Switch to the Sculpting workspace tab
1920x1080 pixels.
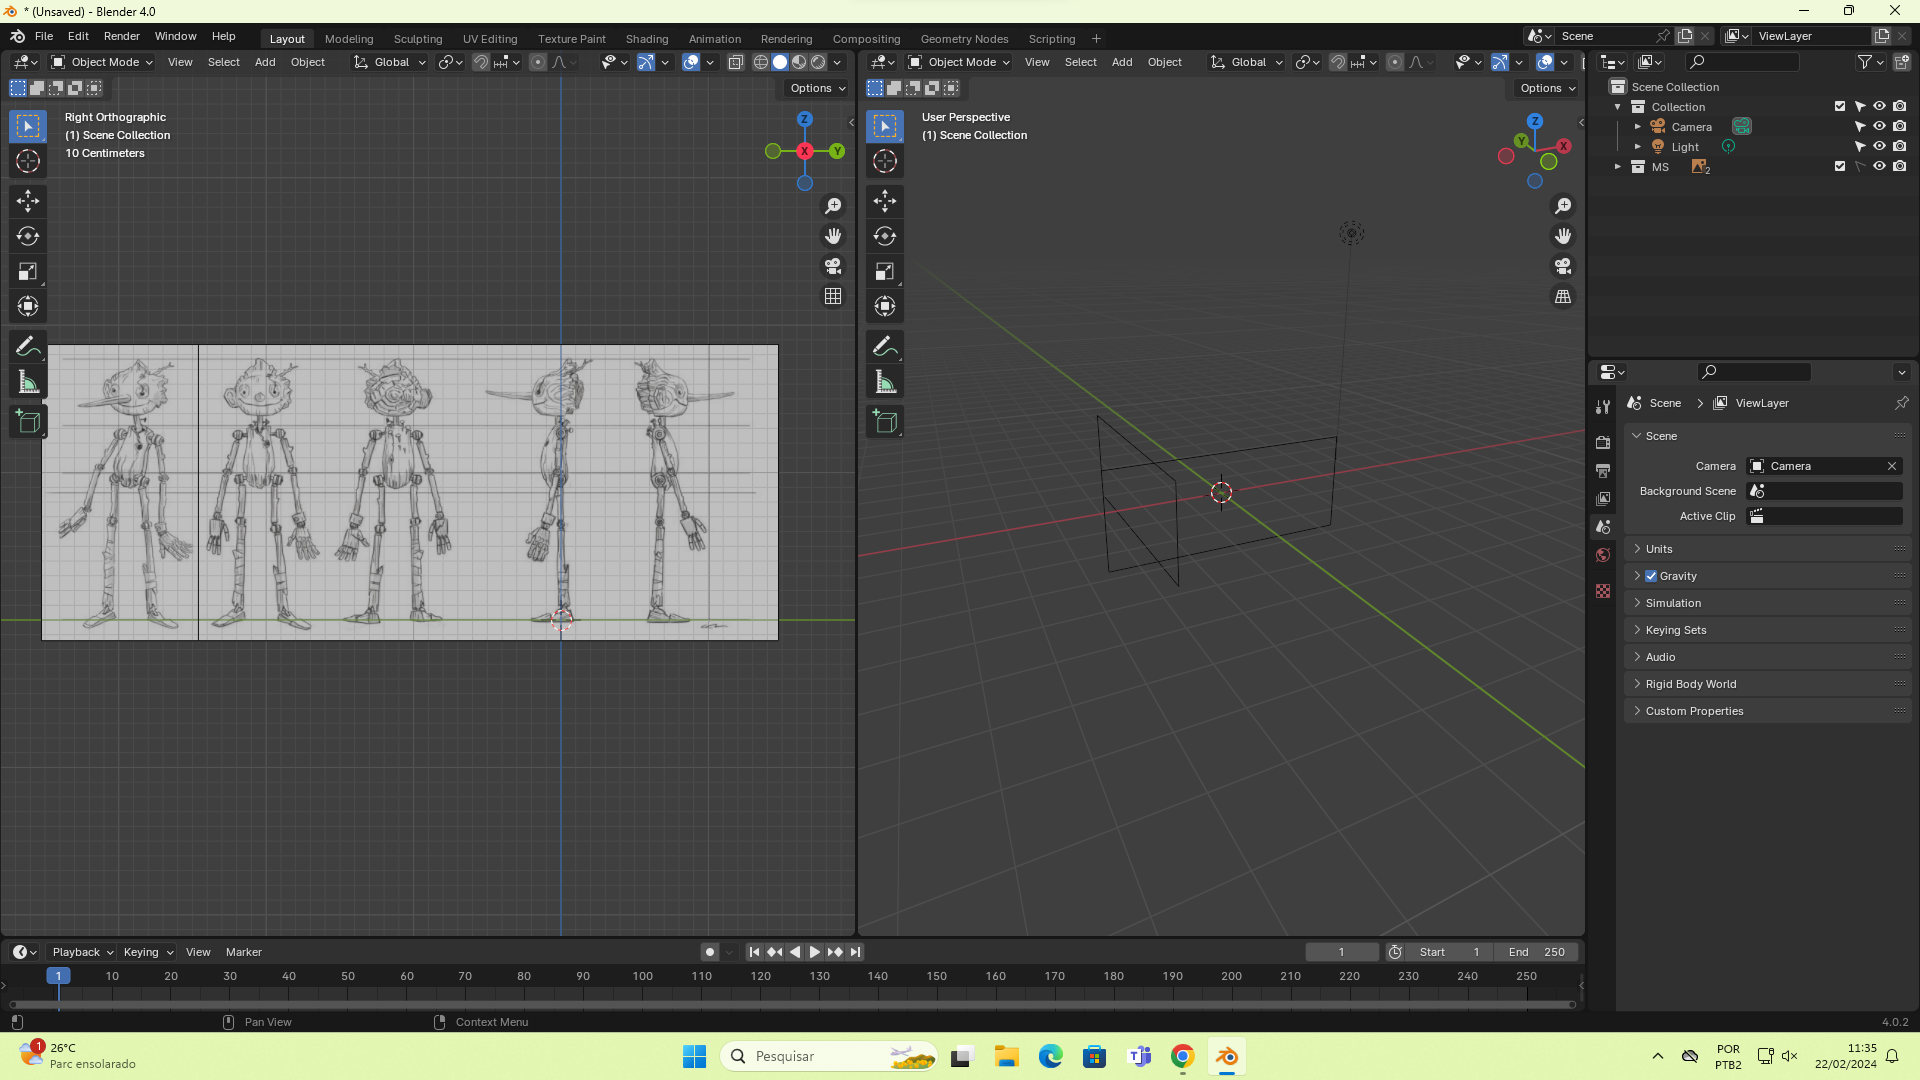coord(417,39)
